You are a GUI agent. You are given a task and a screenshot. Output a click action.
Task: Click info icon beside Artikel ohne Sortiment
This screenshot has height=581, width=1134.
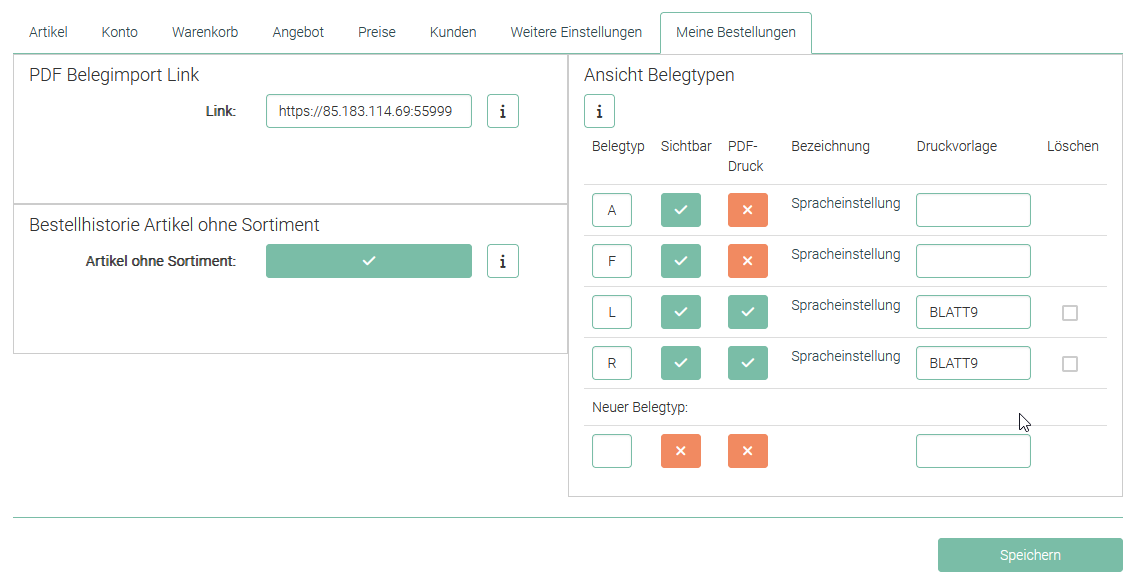[502, 261]
